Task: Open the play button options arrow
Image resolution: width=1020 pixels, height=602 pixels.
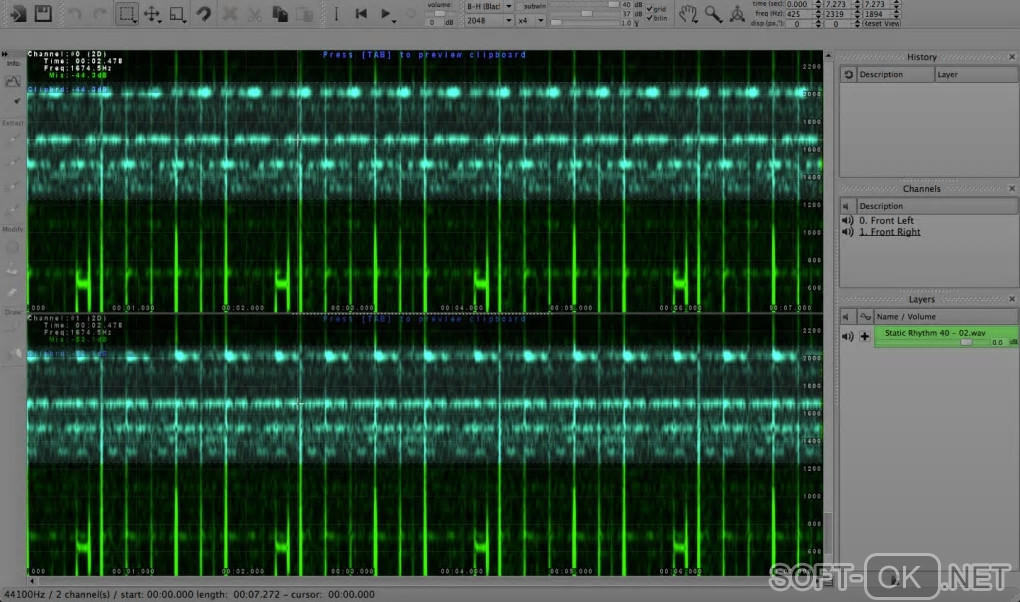Action: pos(394,21)
